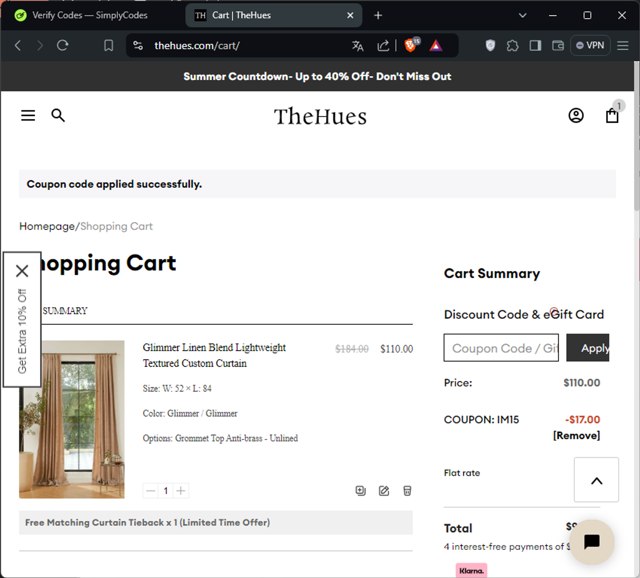The image size is (640, 578).
Task: Close the Get Extra 10% Off popup
Action: 22,271
